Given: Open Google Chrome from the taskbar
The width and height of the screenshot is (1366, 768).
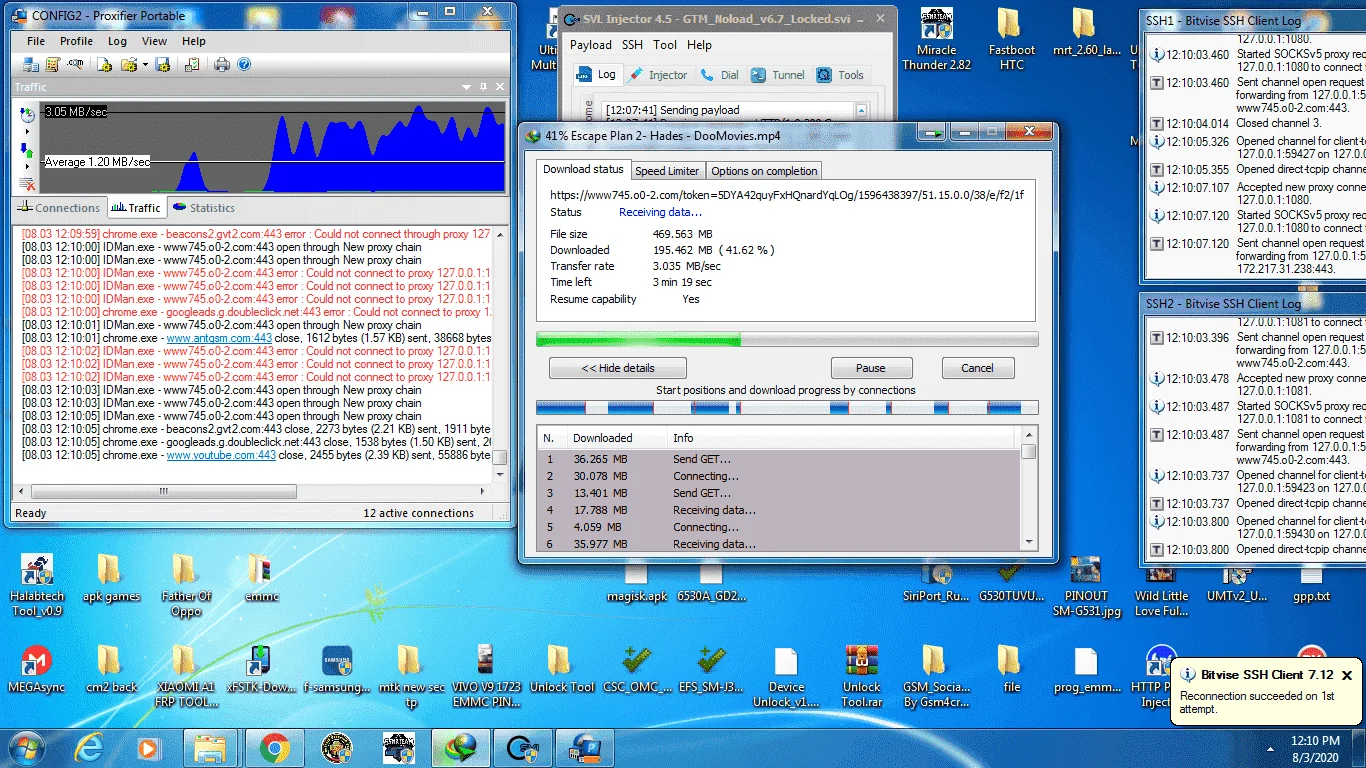Looking at the screenshot, I should [274, 747].
